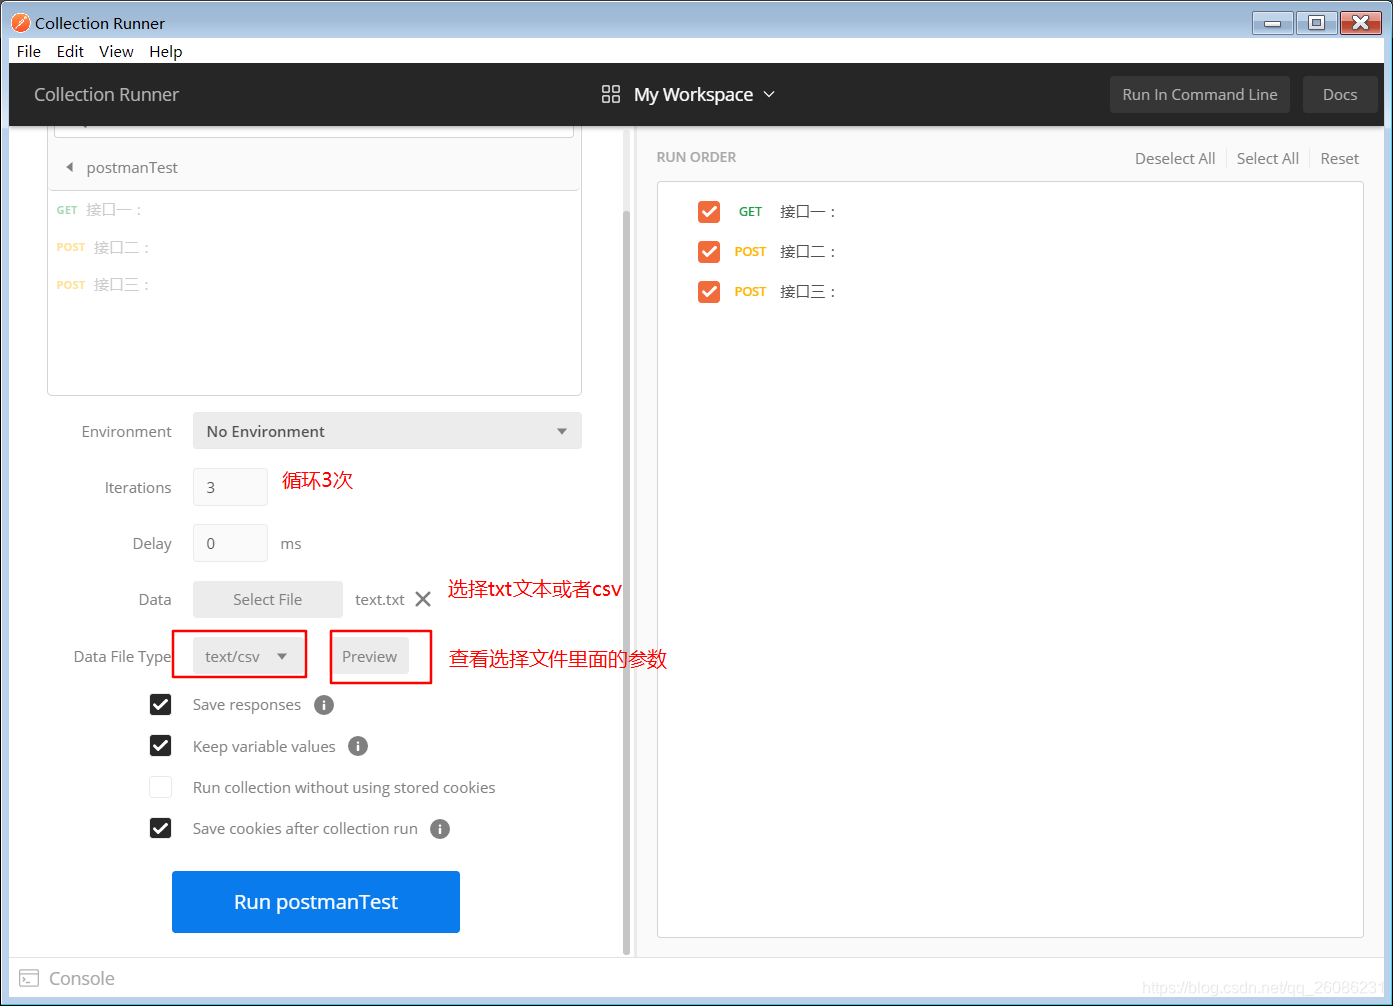Click Select File button for data
Screen dimensions: 1393x1006
point(268,599)
